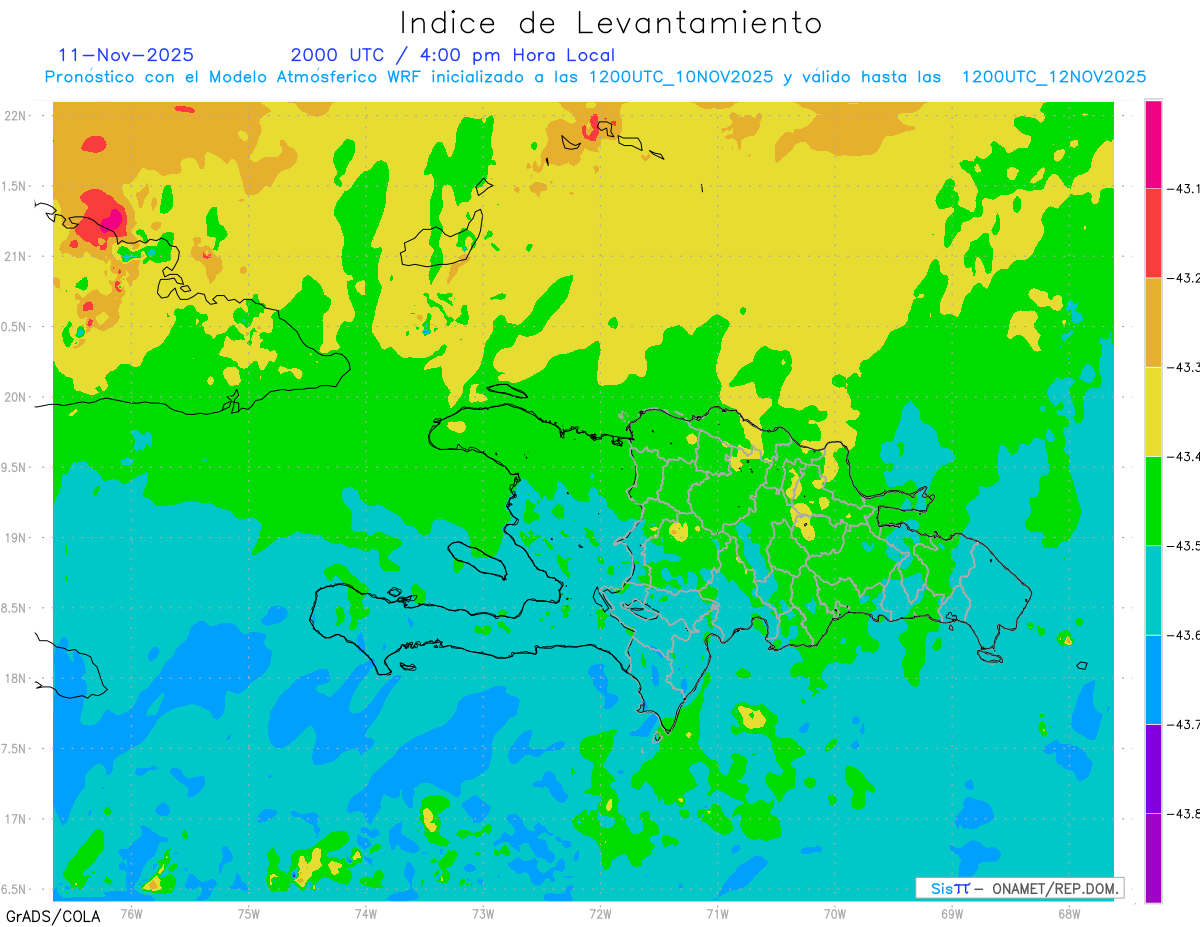Click the '18N' latitude label
This screenshot has height=927, width=1200.
(x=16, y=679)
